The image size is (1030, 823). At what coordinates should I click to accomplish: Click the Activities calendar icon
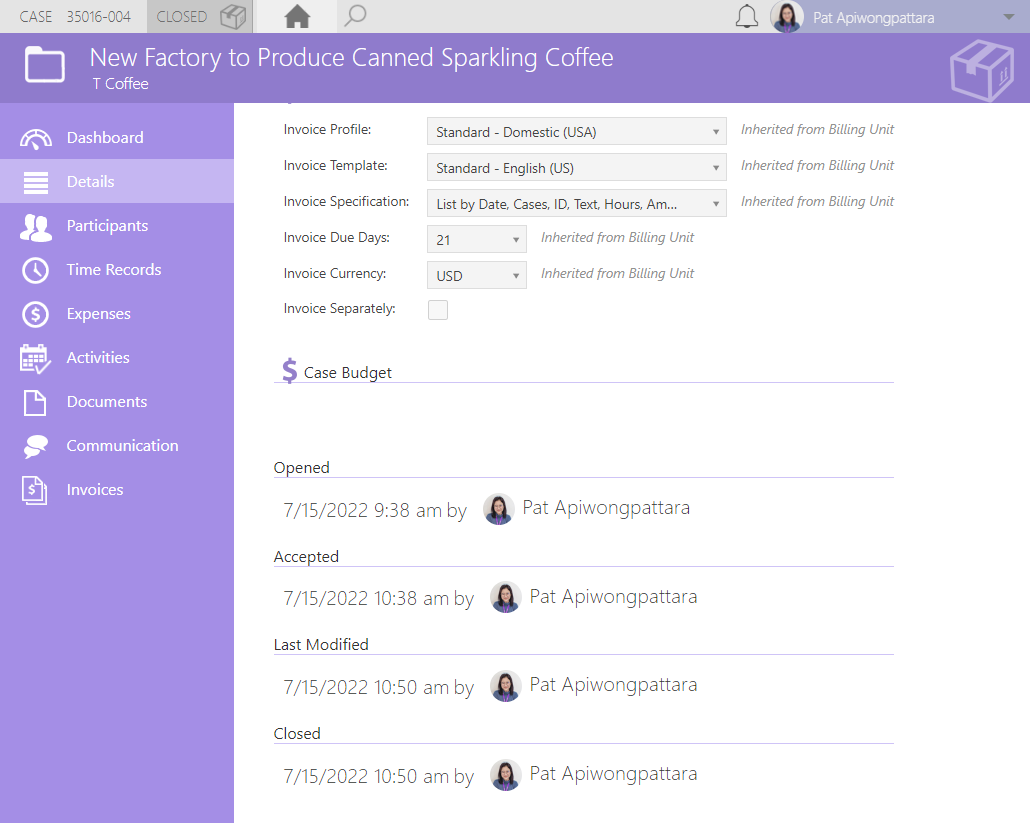(35, 358)
